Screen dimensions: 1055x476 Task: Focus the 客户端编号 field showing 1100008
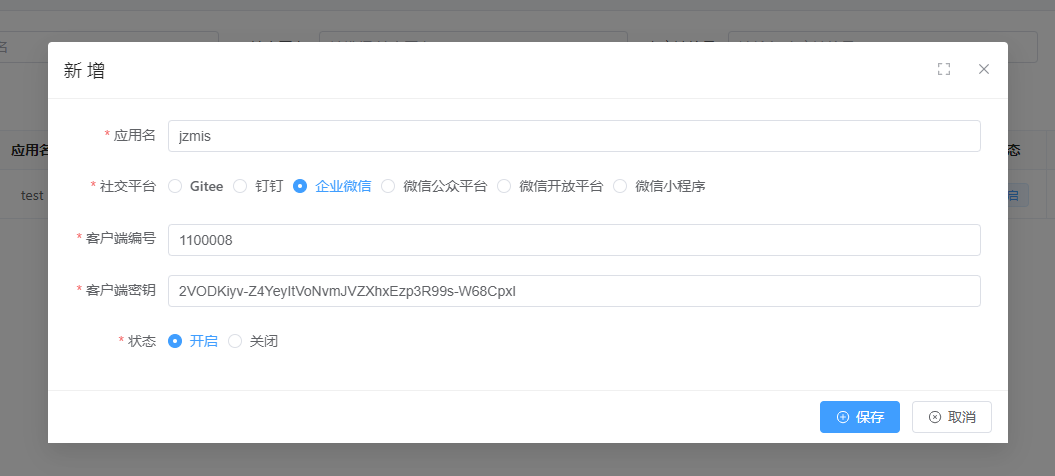tap(573, 240)
